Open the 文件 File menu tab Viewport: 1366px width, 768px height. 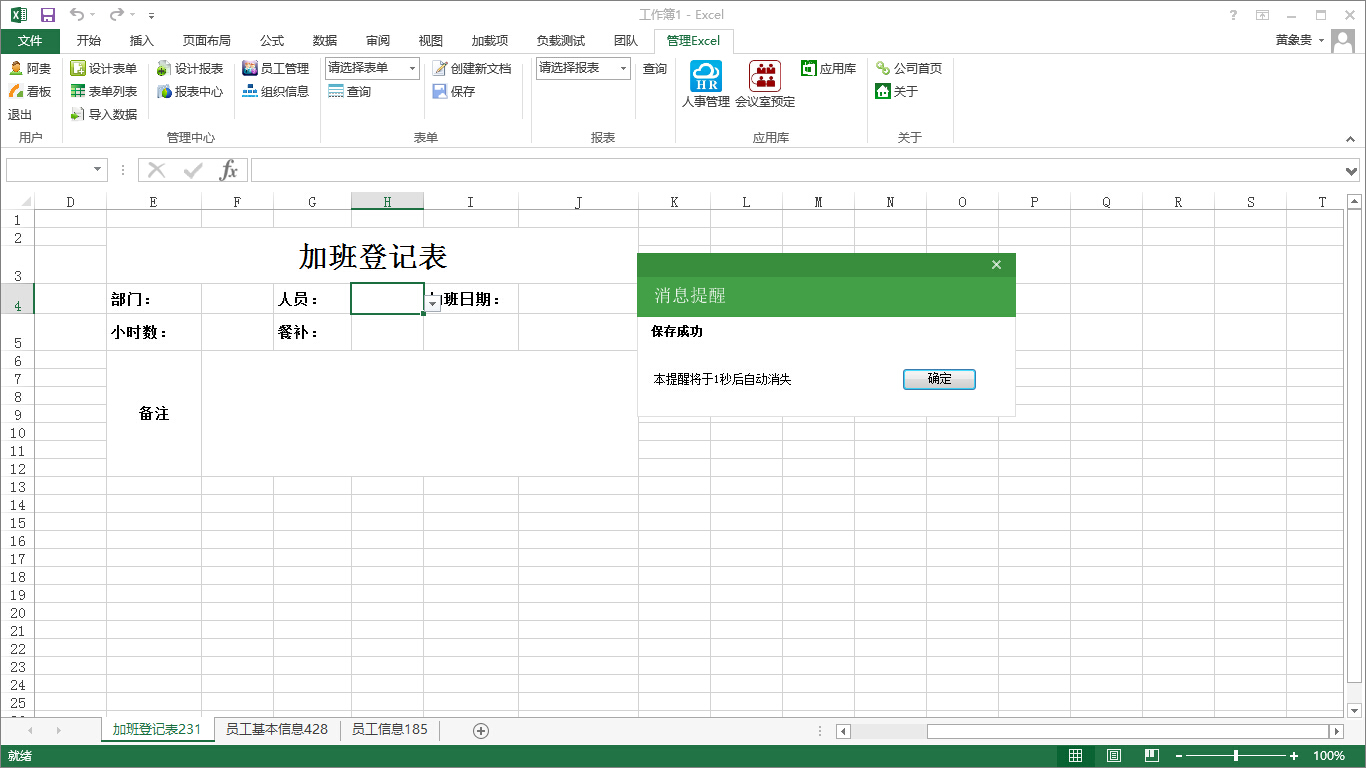coord(30,41)
